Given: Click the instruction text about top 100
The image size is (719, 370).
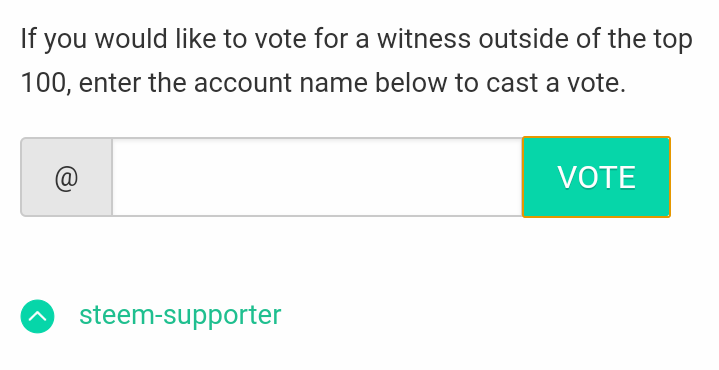Looking at the screenshot, I should tap(356, 61).
